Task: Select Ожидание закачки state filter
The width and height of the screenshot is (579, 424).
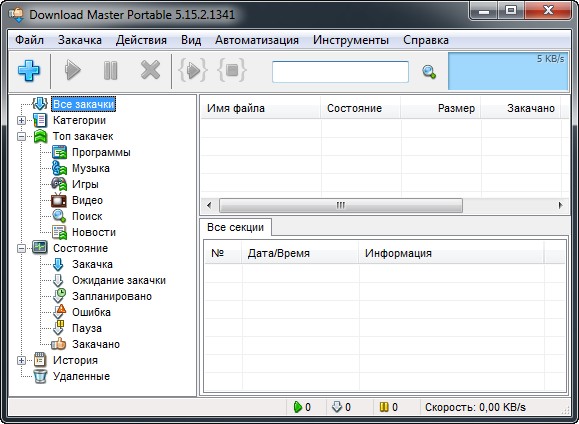Action: pyautogui.click(x=119, y=280)
